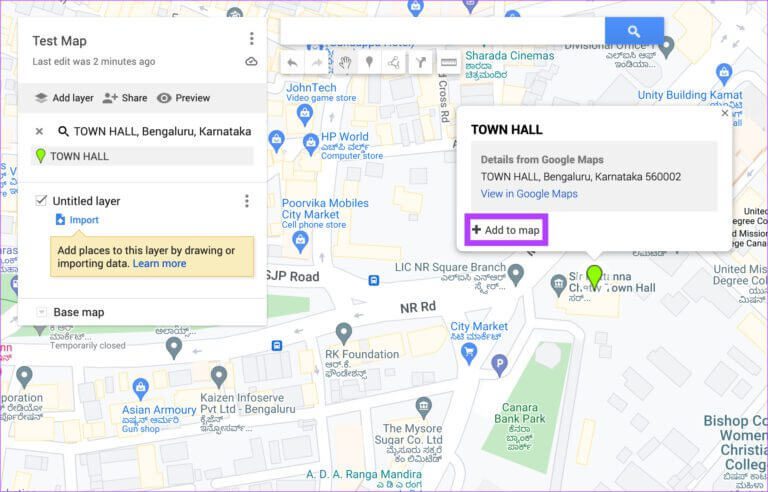Toggle the Untitled layer checkbox

click(41, 200)
